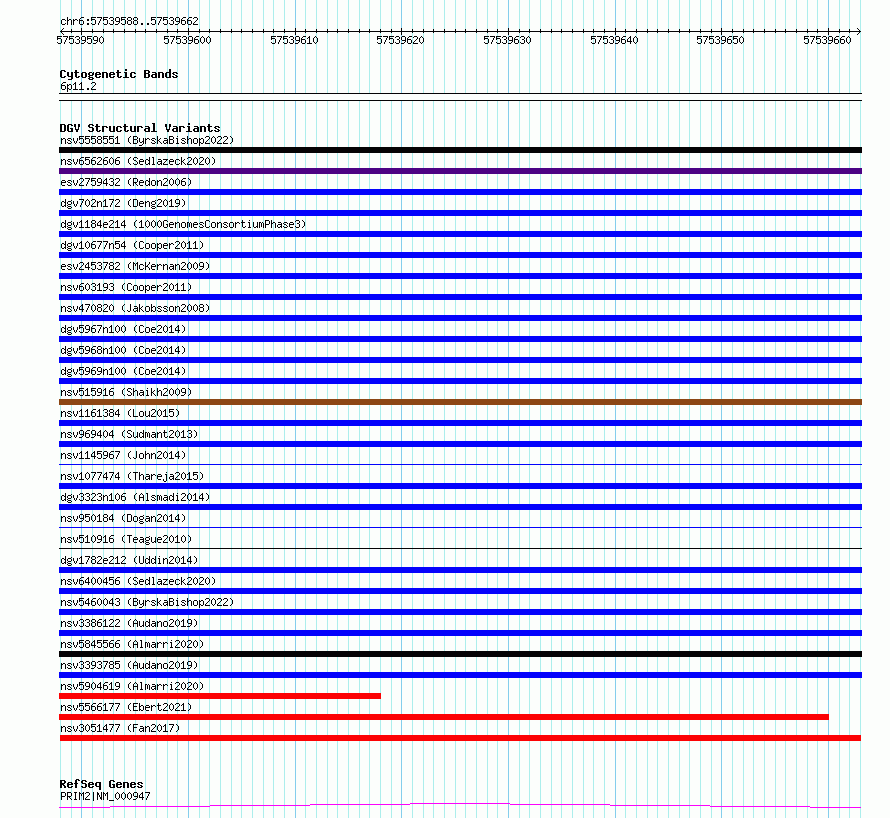The image size is (890, 818).
Task: Click ruler position 57539620
Action: [x=401, y=40]
